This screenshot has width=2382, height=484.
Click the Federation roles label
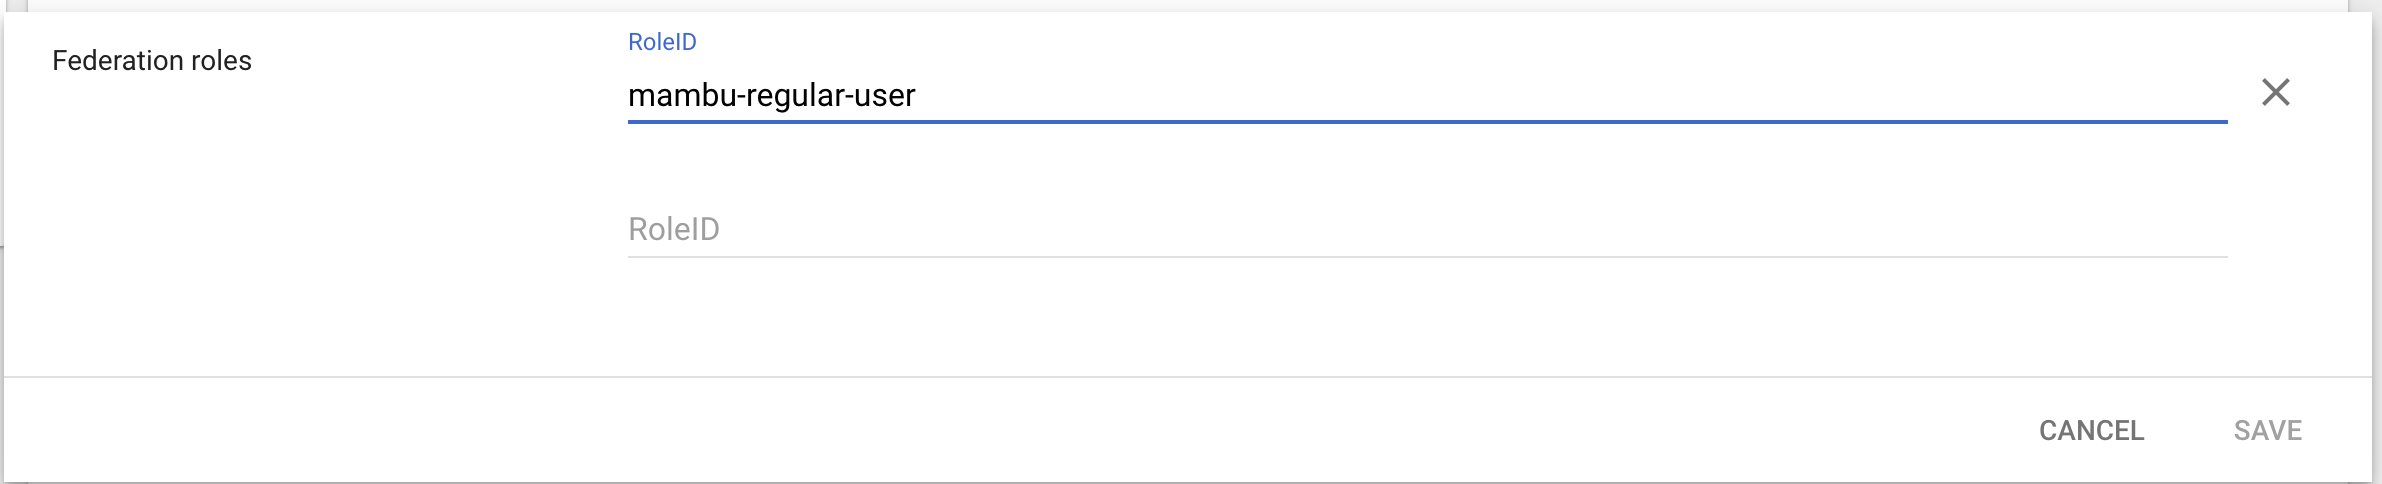[152, 61]
